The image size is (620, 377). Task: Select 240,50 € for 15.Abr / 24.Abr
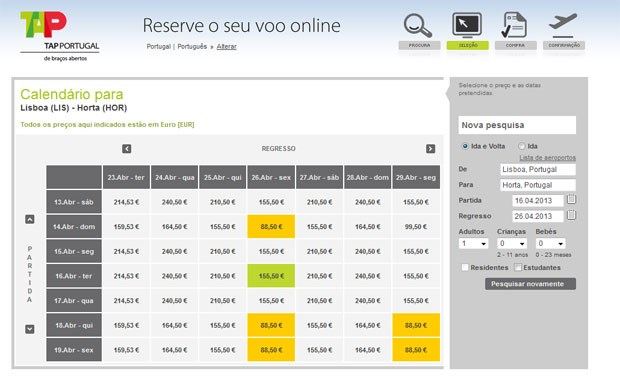click(174, 251)
